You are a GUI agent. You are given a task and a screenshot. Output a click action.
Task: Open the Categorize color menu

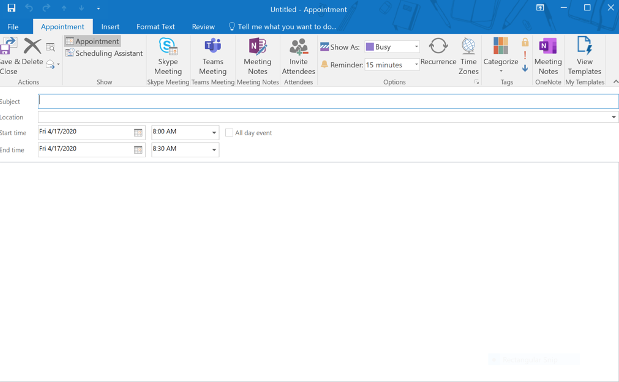pos(501,55)
